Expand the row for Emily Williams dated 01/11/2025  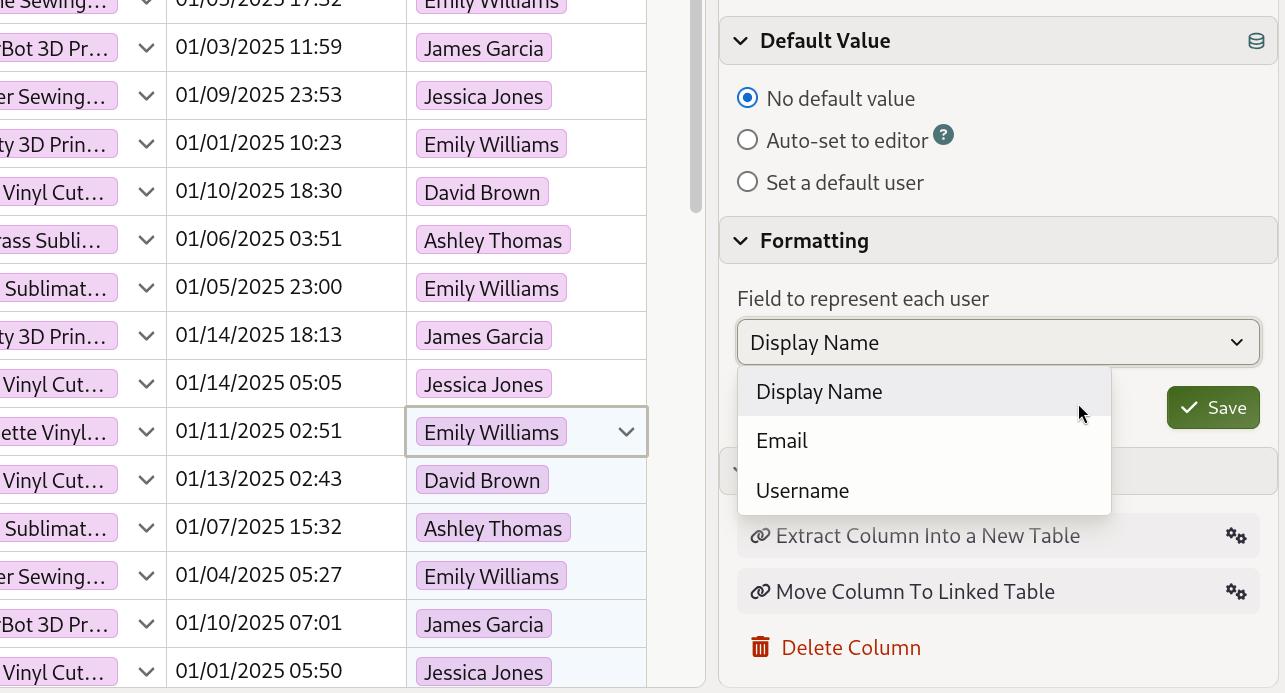click(x=626, y=432)
